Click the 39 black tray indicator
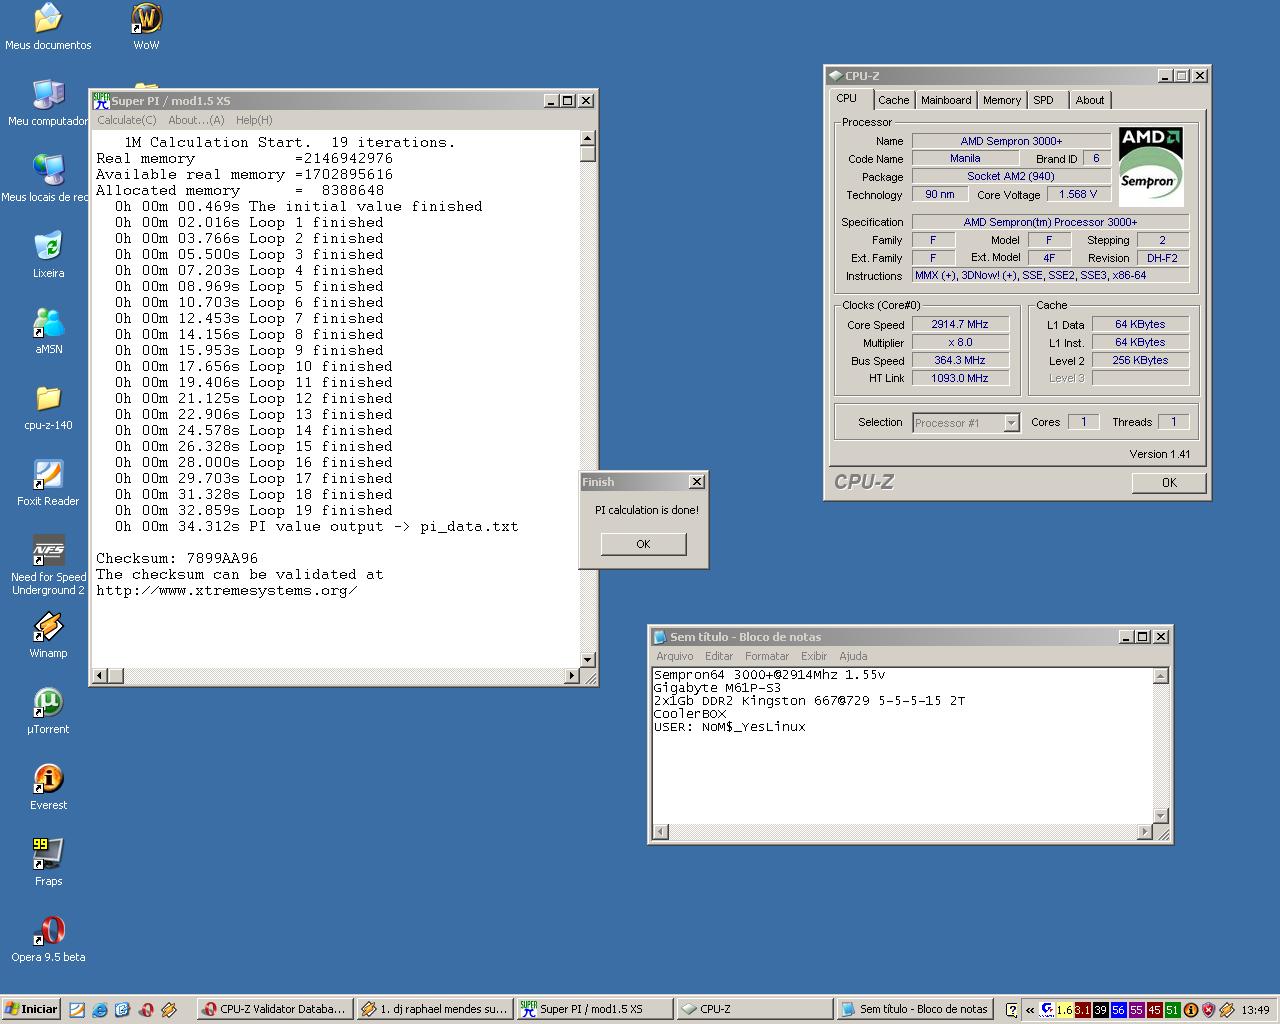The width and height of the screenshot is (1280, 1024). 1100,1010
